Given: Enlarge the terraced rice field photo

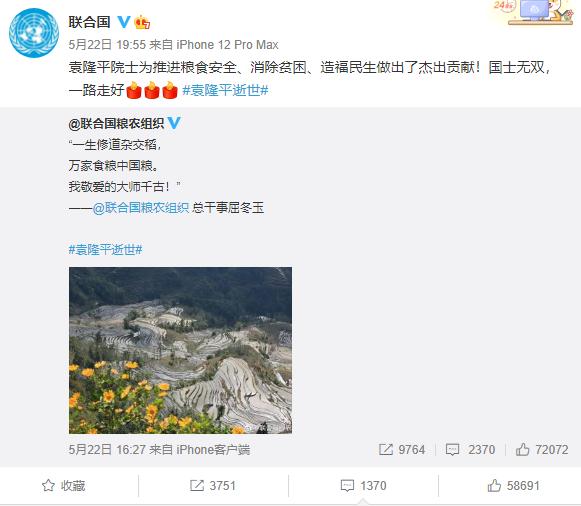Looking at the screenshot, I should 180,350.
